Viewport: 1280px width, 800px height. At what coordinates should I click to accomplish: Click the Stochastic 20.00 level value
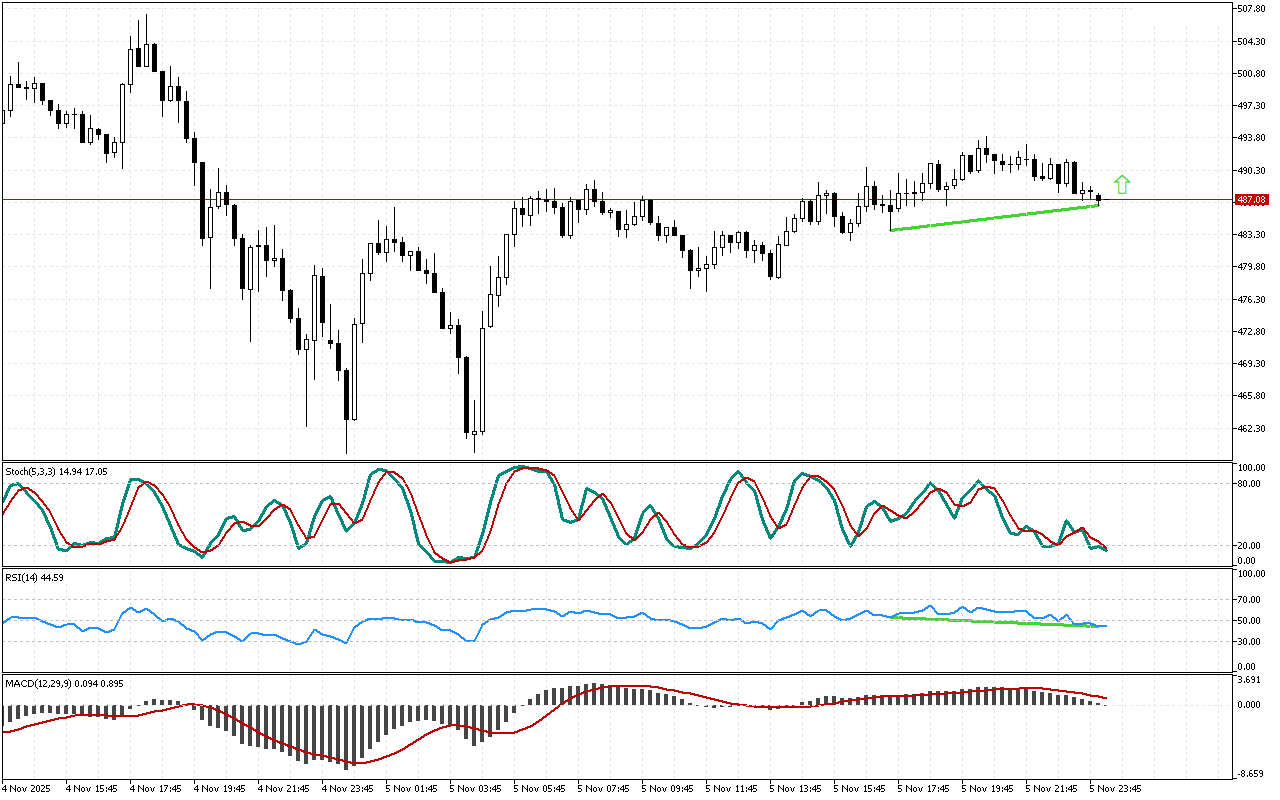[1250, 546]
